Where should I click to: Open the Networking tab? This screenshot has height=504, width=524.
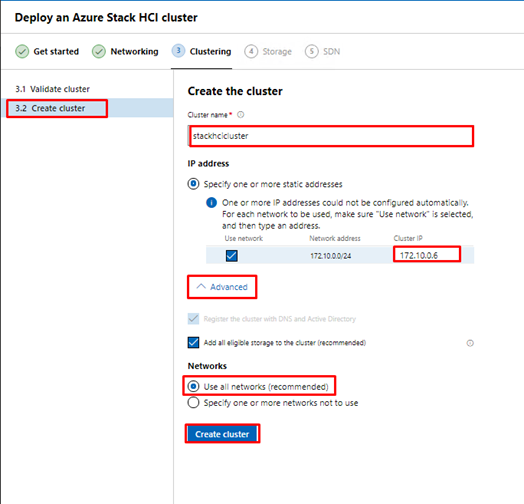click(x=125, y=51)
